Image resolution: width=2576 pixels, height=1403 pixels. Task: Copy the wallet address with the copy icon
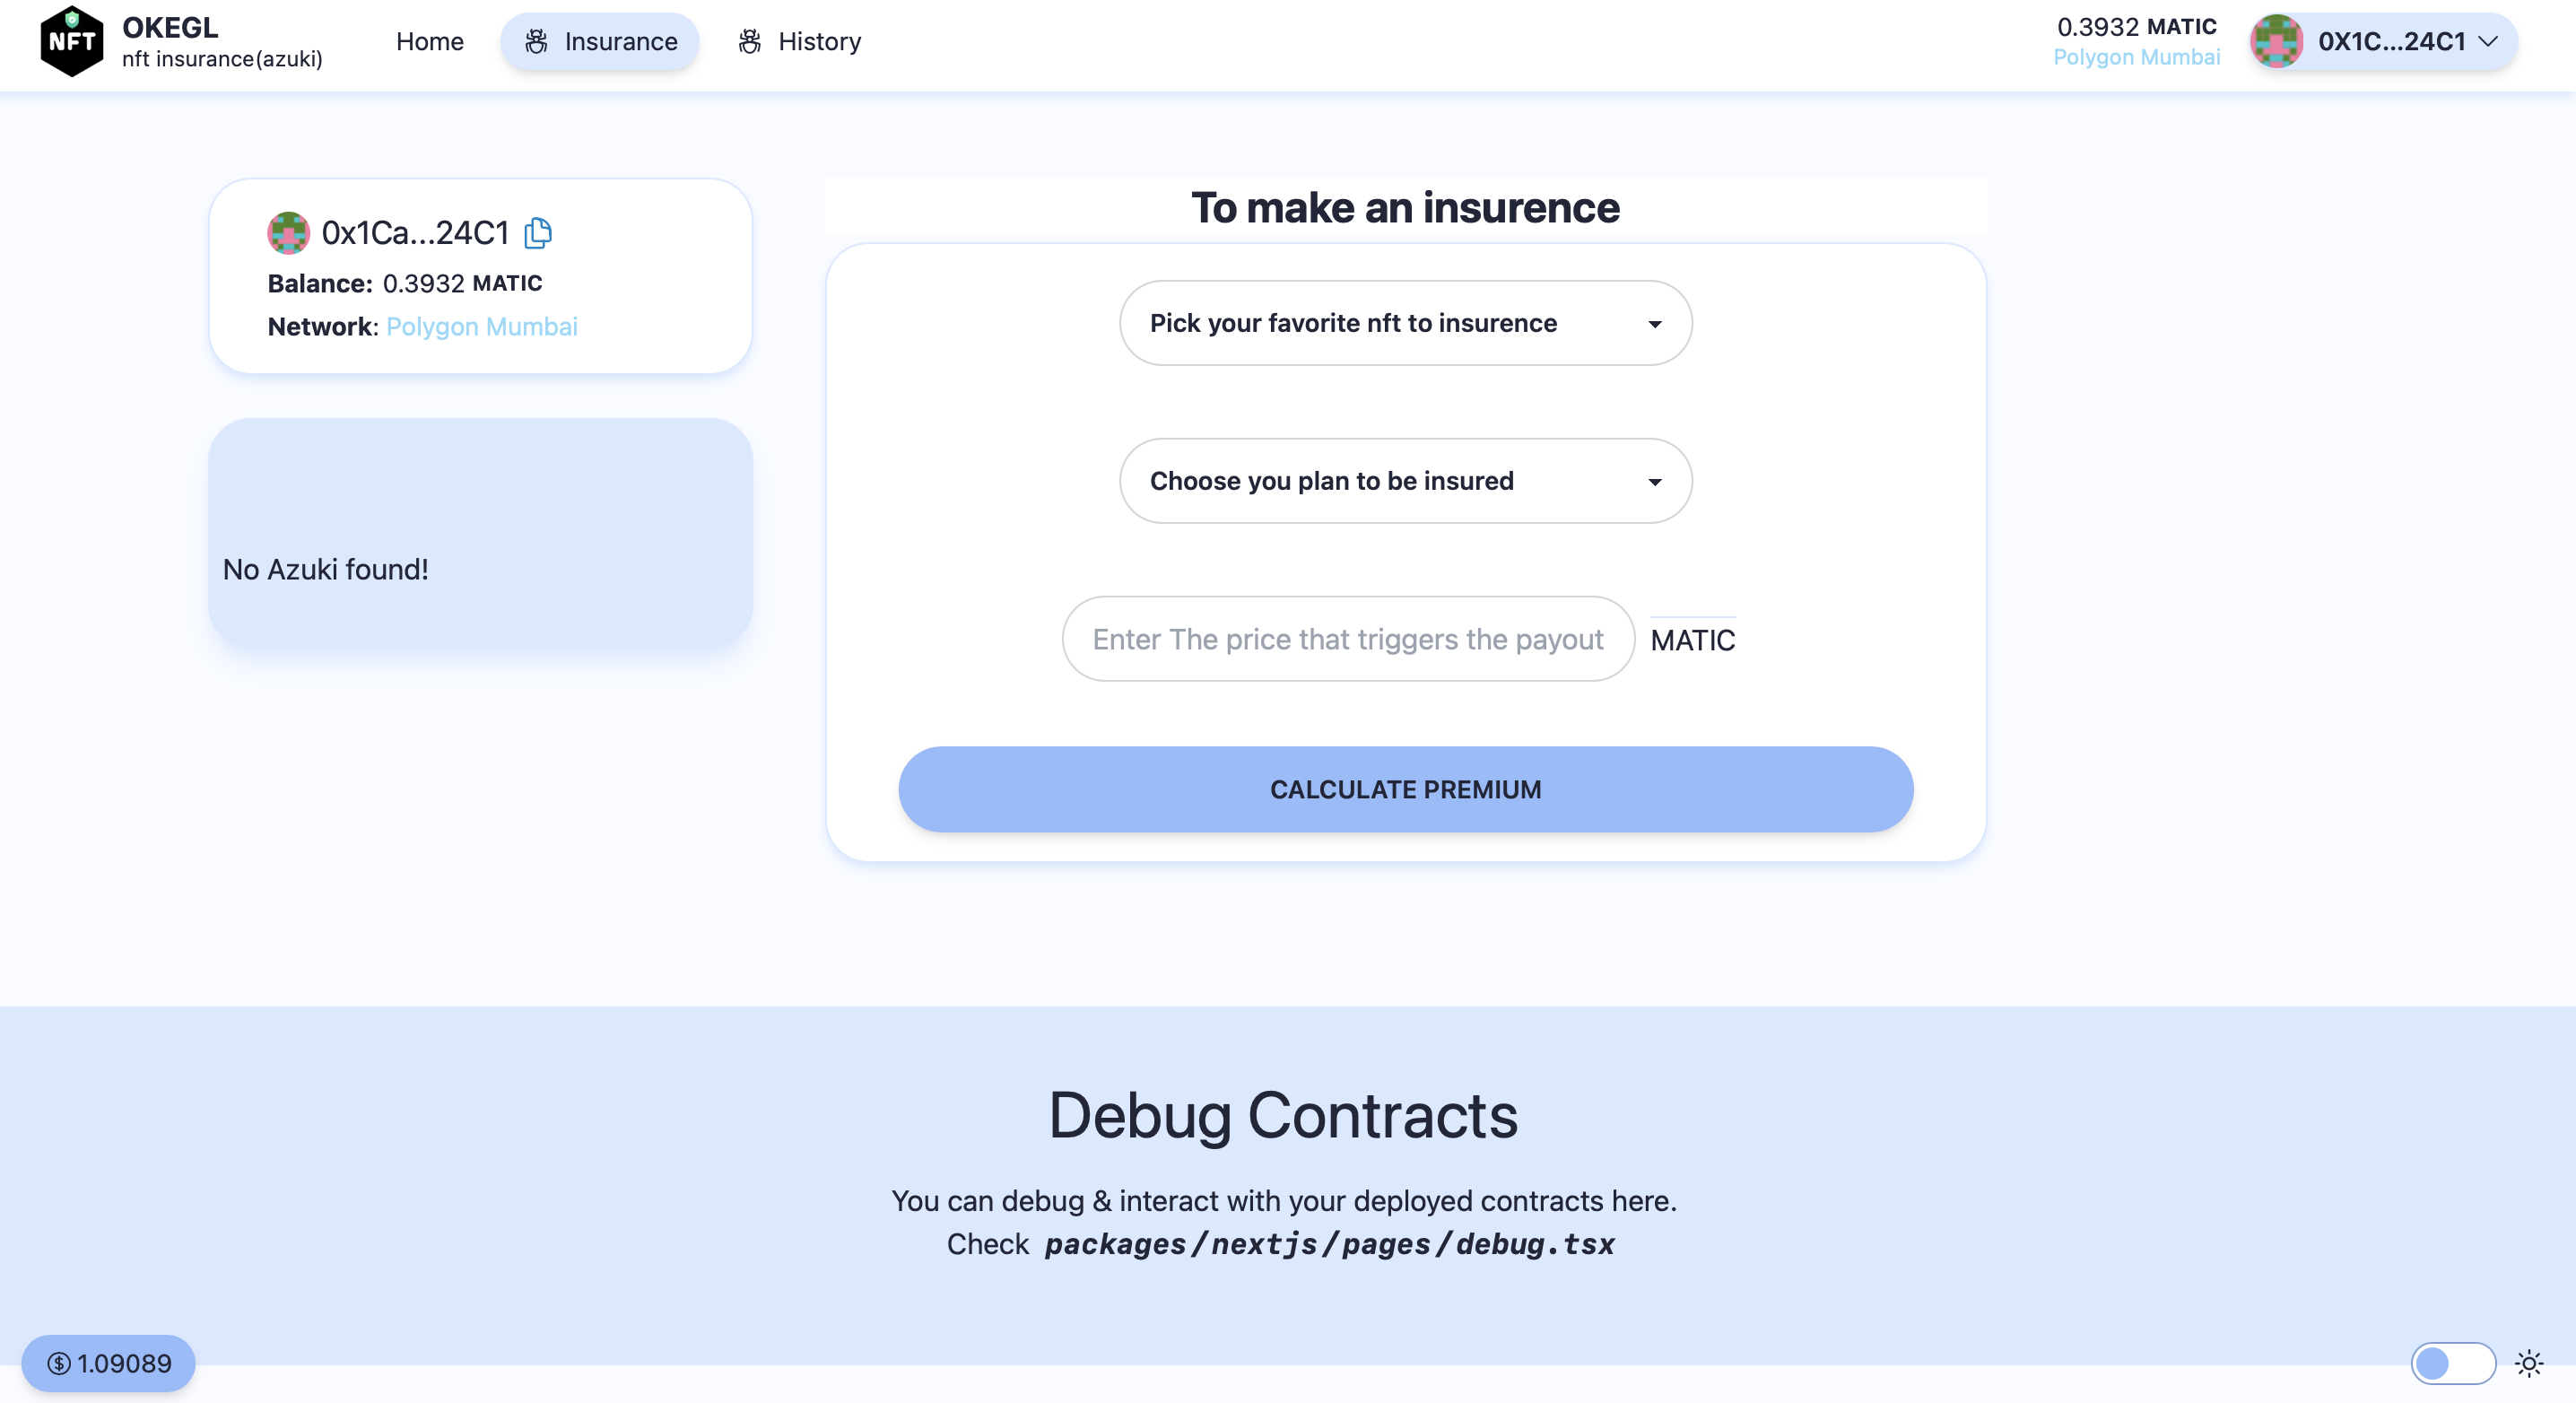538,233
